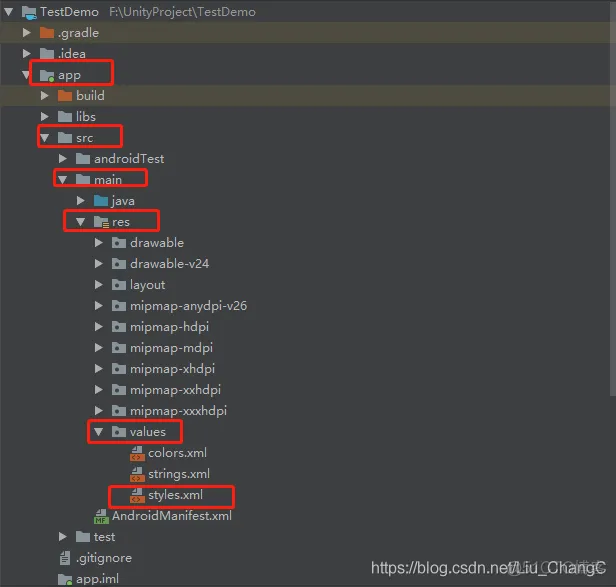
Task: Expand the .gradle folder arrow
Action: coord(27,33)
